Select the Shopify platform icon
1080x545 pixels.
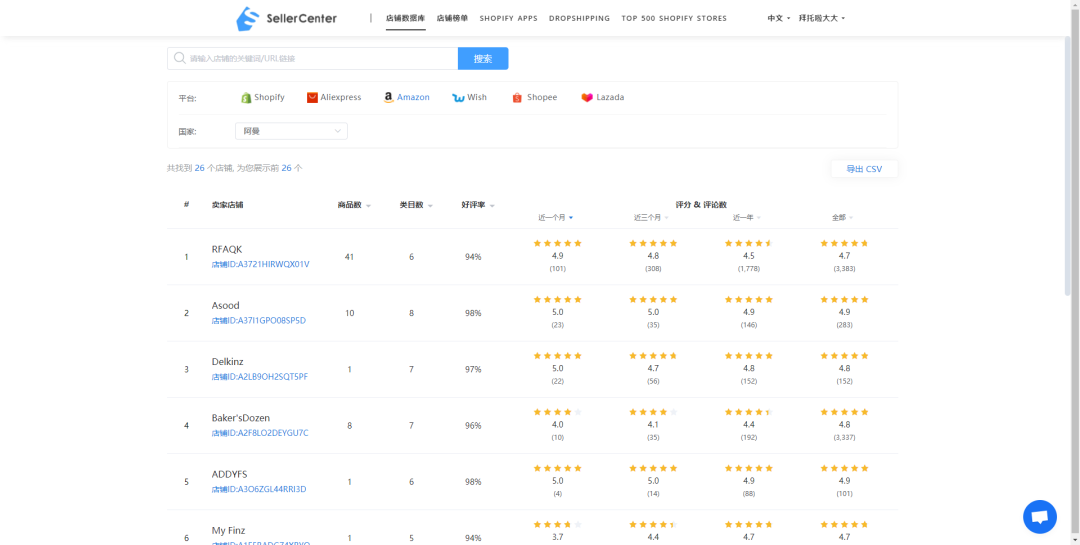[246, 98]
